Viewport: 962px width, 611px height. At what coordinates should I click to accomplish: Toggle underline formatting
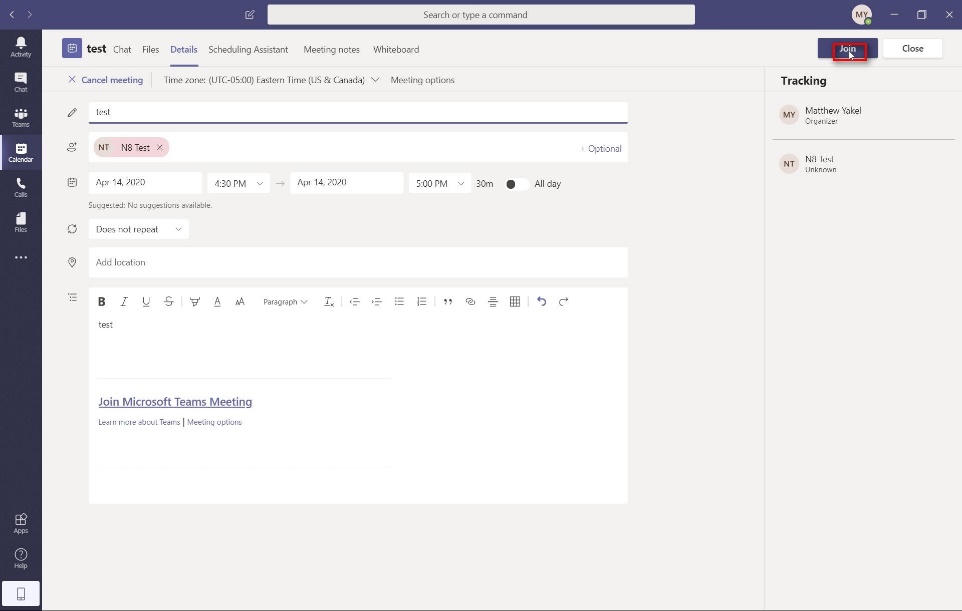(146, 301)
